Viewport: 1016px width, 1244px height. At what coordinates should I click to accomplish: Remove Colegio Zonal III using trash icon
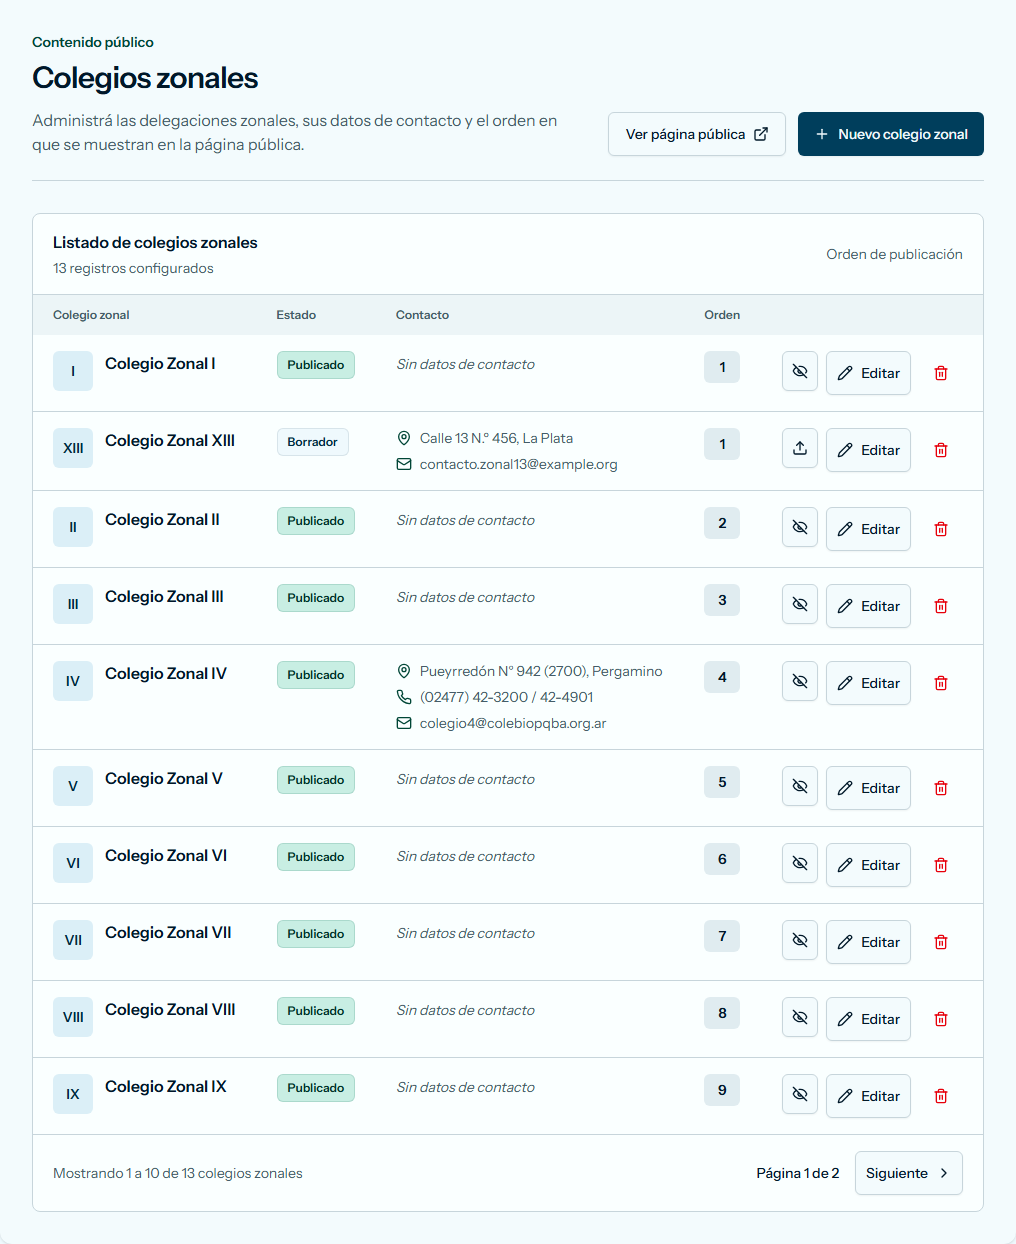[x=941, y=606]
